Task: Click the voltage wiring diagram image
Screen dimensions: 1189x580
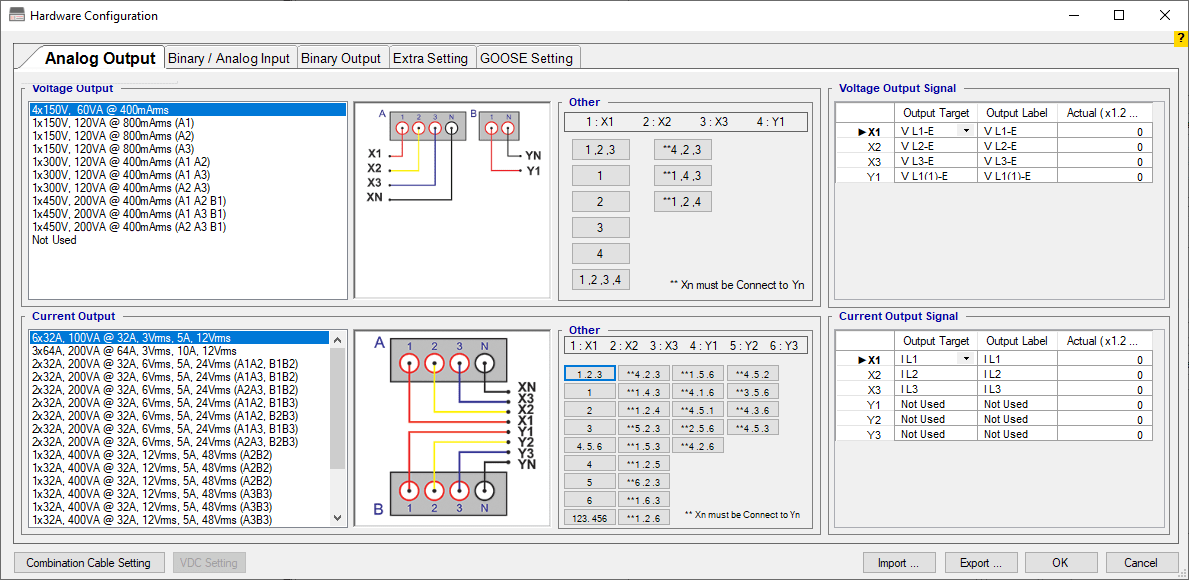Action: (452, 200)
